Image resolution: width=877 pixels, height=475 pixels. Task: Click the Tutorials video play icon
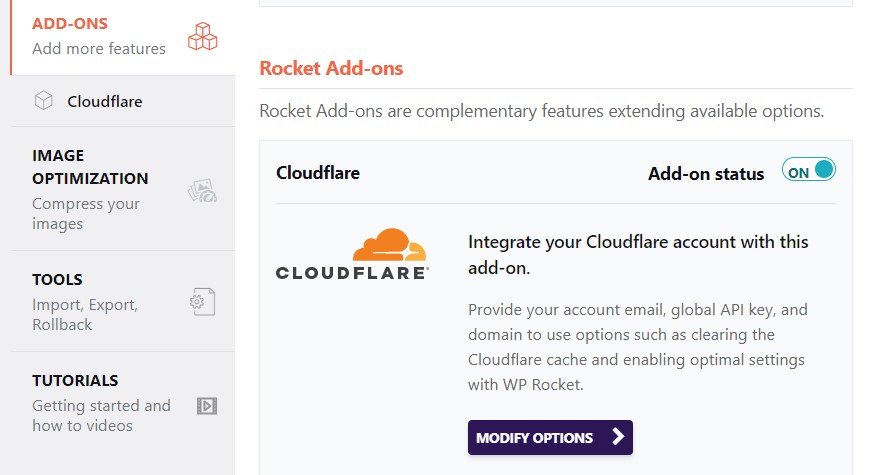tap(207, 406)
